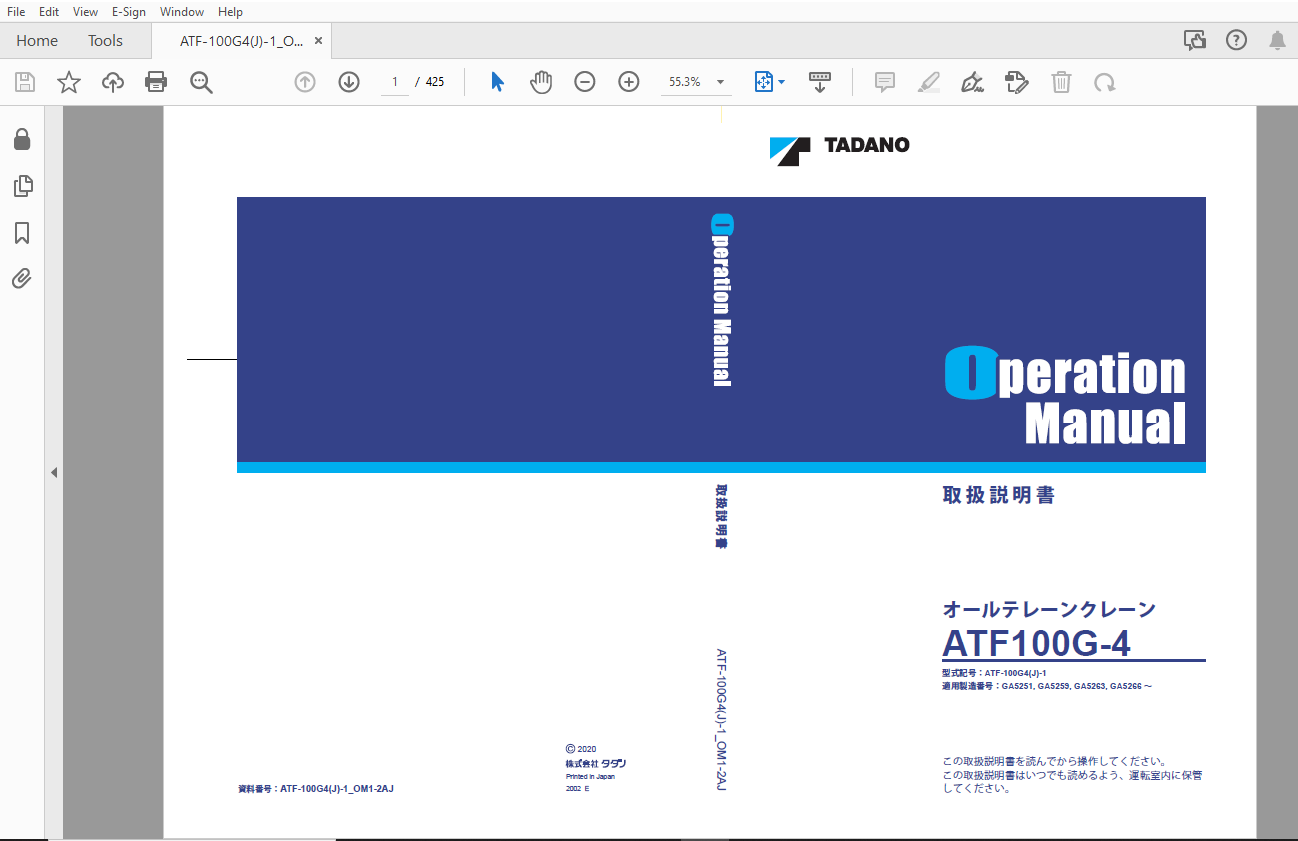The width and height of the screenshot is (1298, 841).
Task: Choose the Selection arrow tool
Action: tap(497, 82)
